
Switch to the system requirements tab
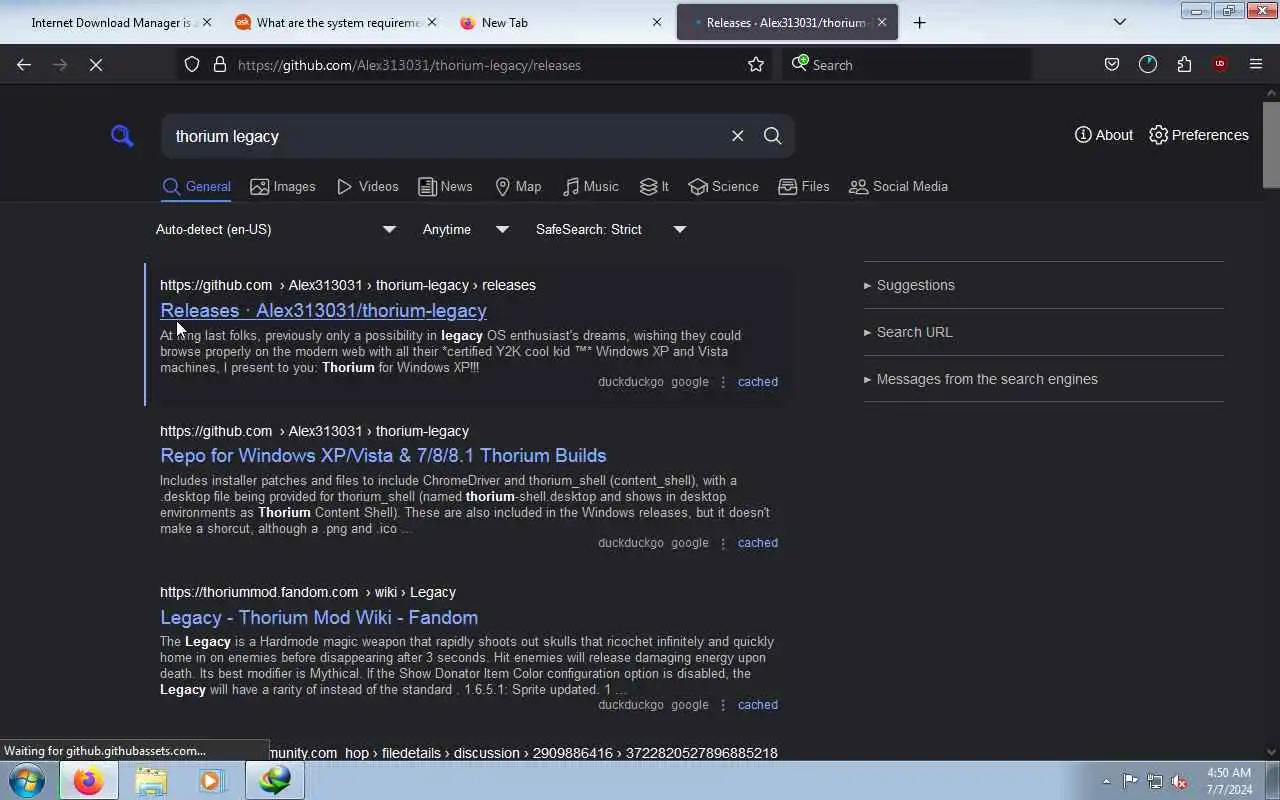336,22
